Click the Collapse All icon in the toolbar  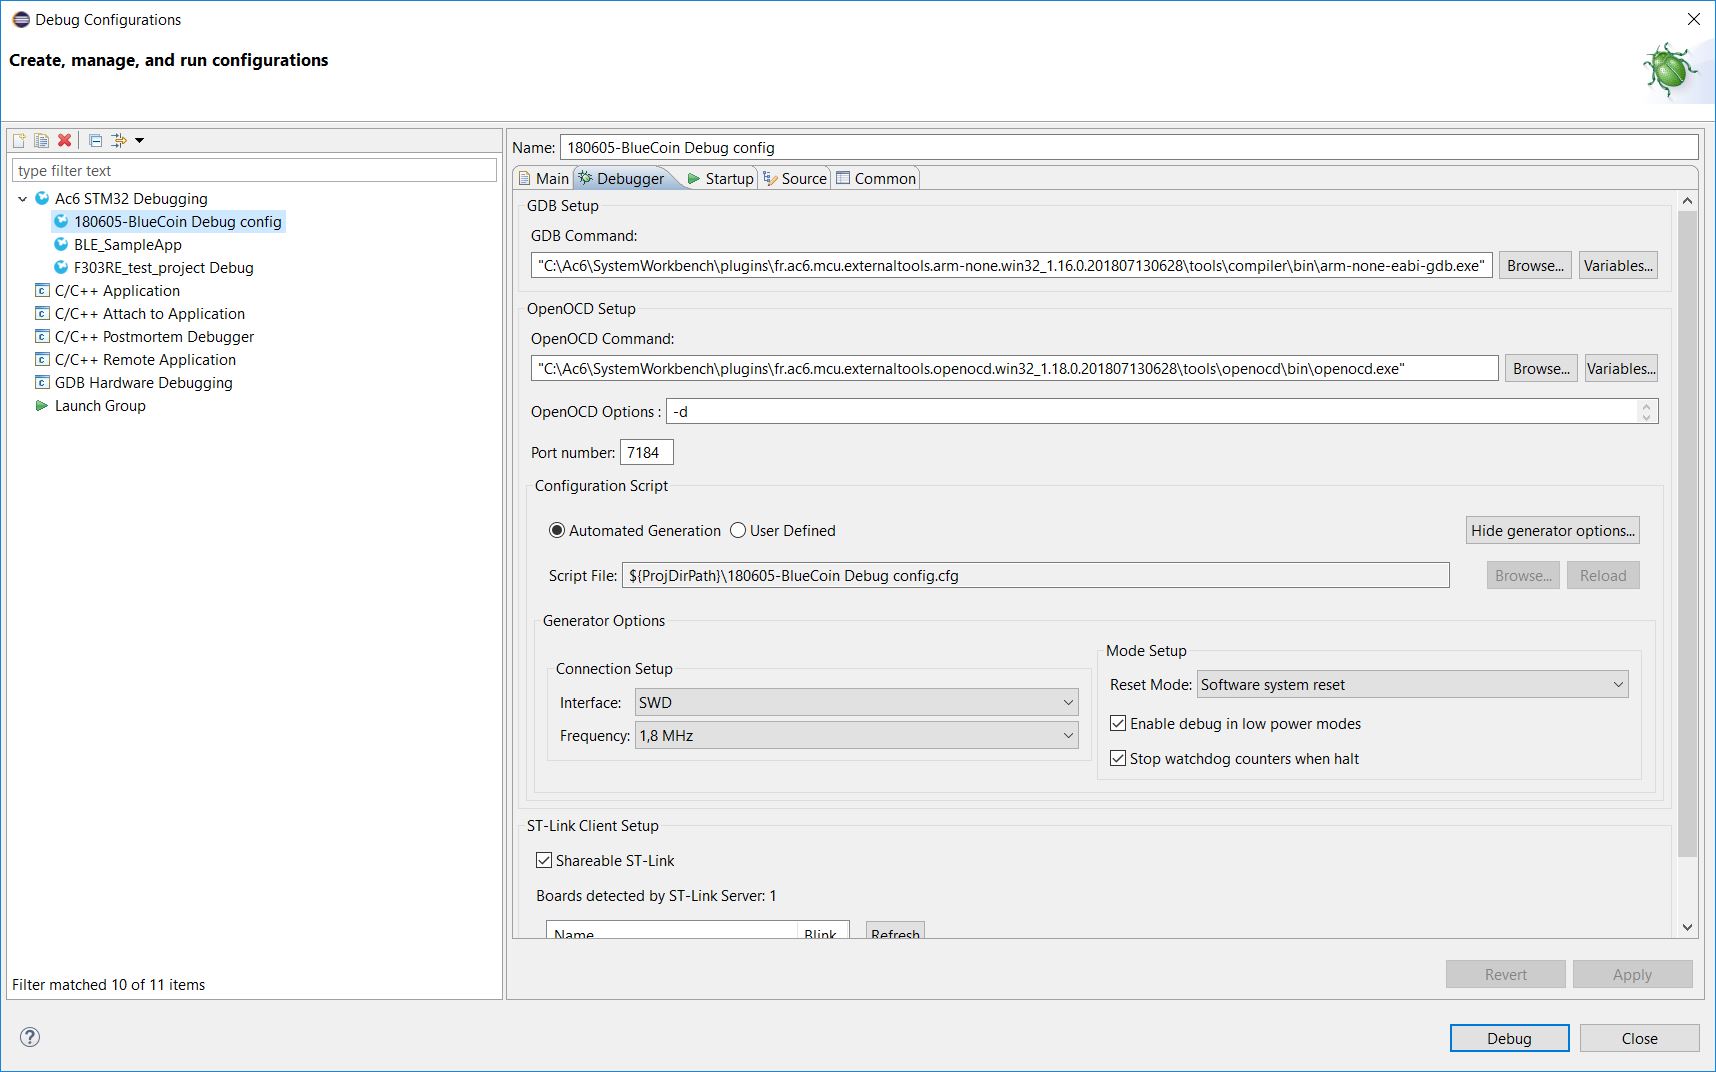tap(95, 141)
